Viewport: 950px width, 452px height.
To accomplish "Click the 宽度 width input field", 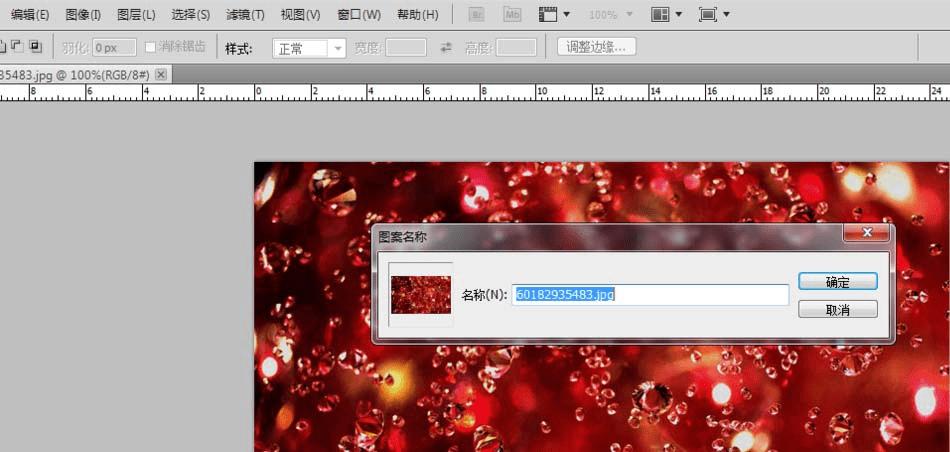I will (406, 47).
